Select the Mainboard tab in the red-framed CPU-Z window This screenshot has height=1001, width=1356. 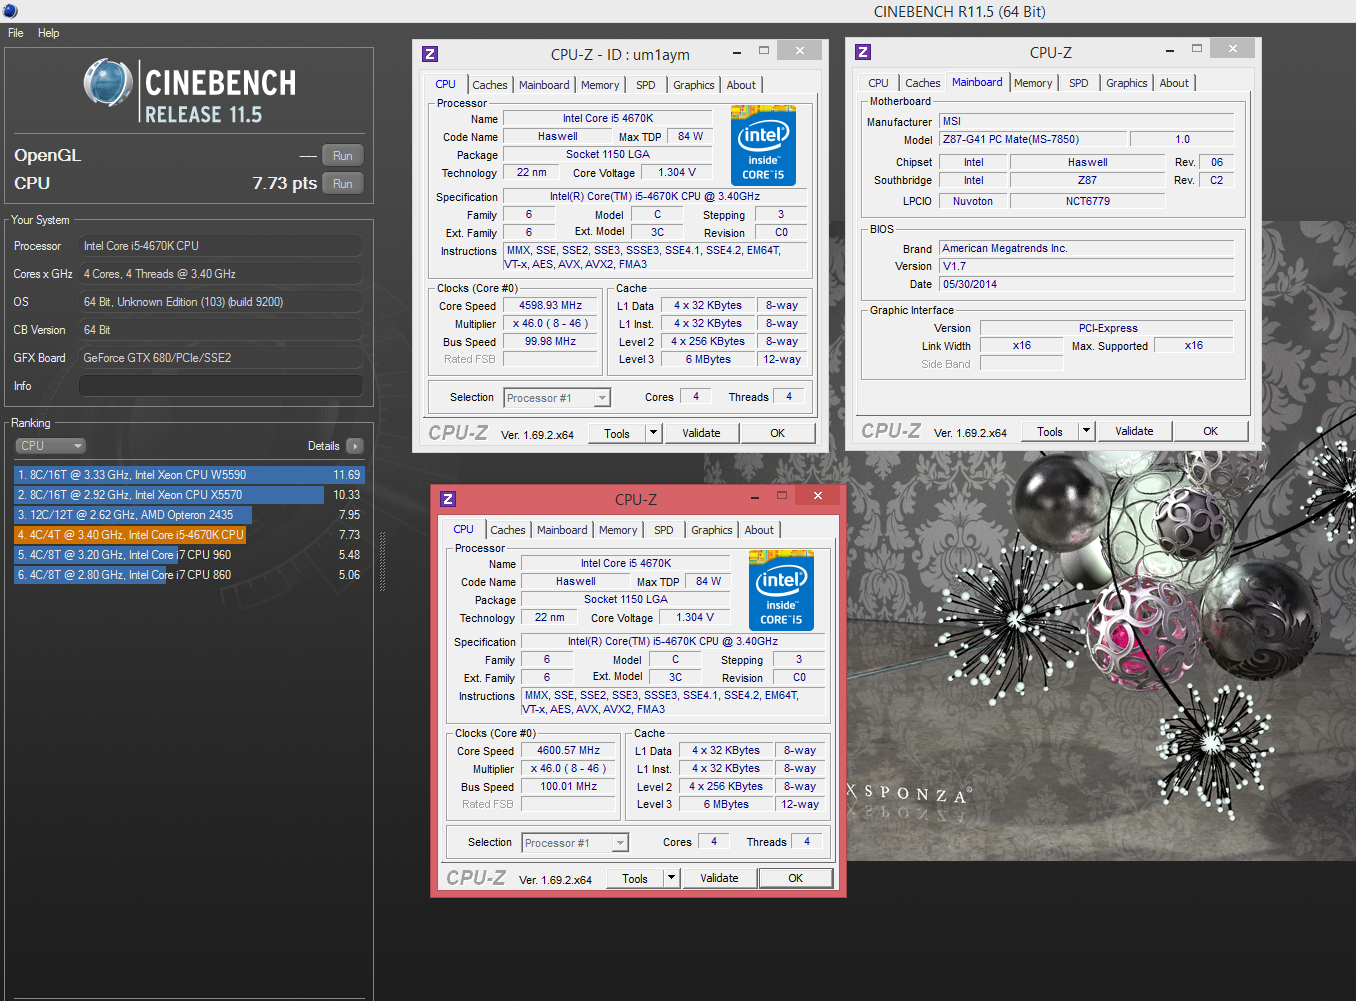tap(562, 530)
